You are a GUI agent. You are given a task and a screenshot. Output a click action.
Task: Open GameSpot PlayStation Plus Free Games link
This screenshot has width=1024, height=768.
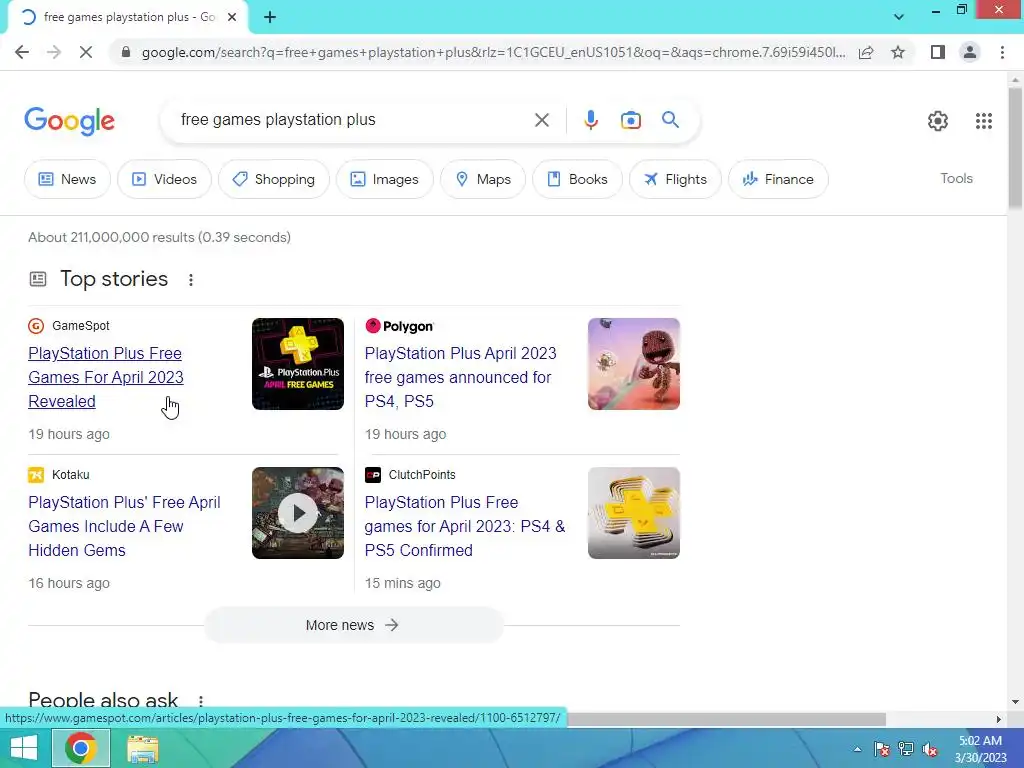(106, 377)
